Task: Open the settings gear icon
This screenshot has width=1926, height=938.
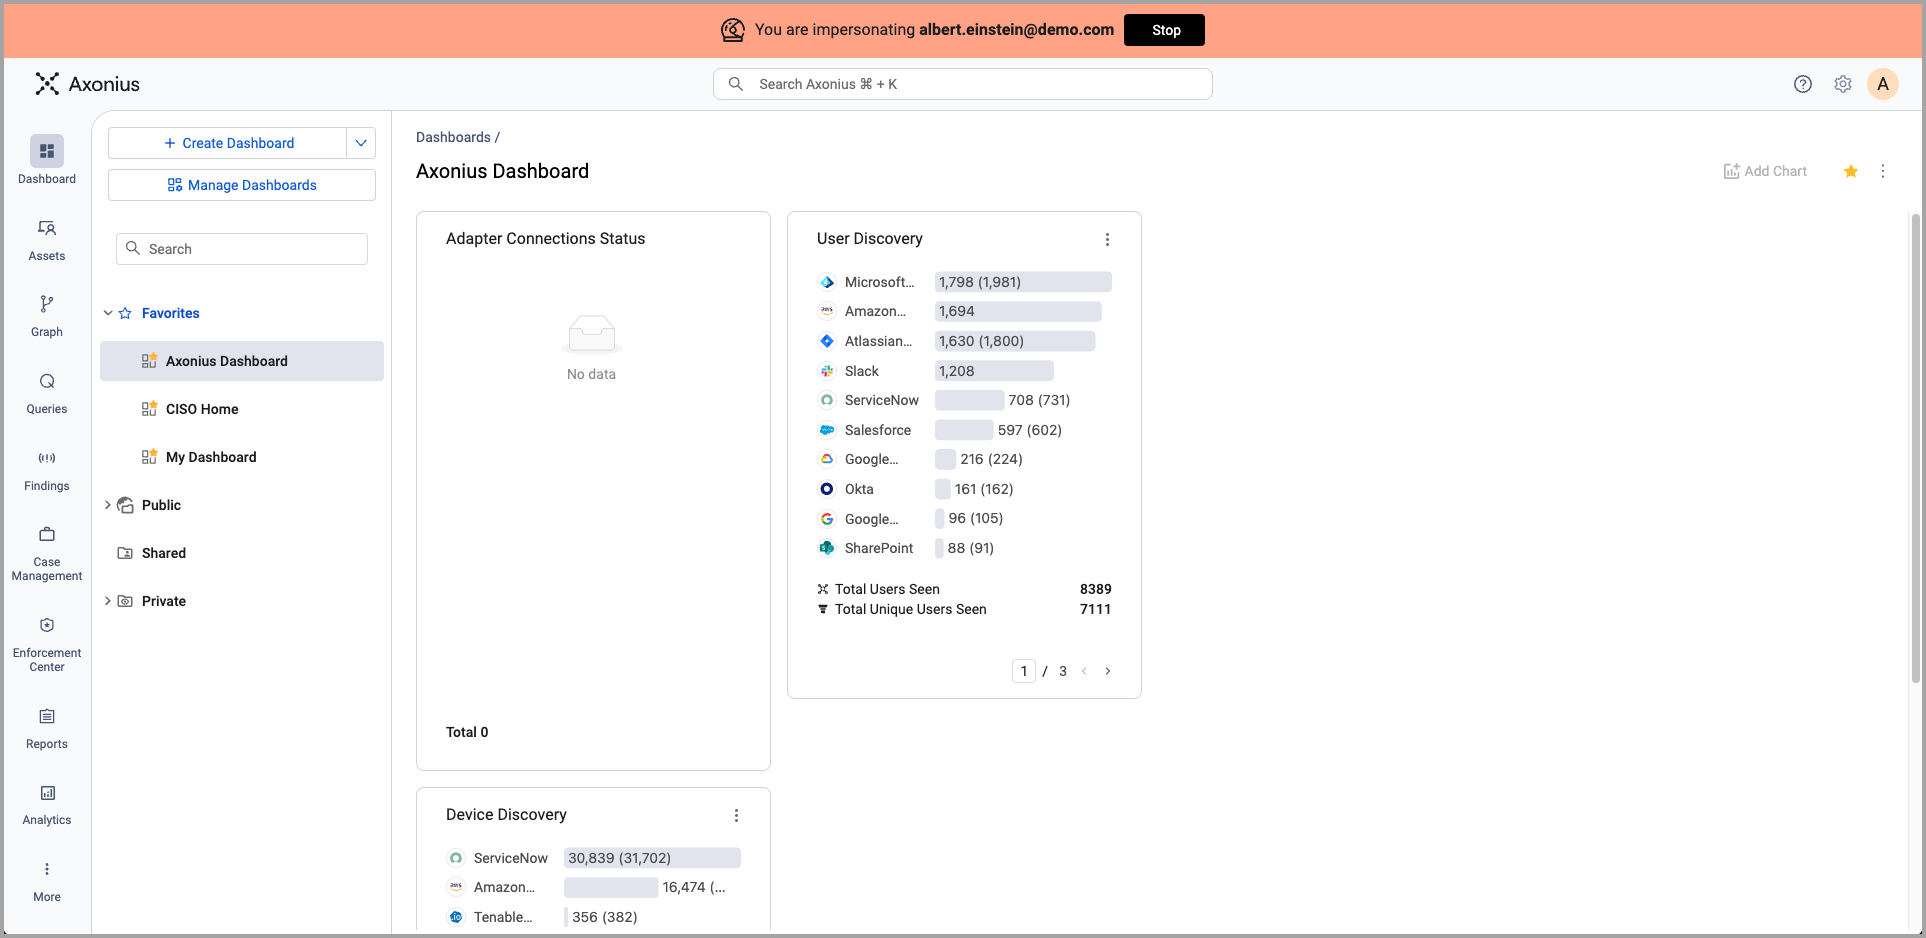Action: point(1843,84)
